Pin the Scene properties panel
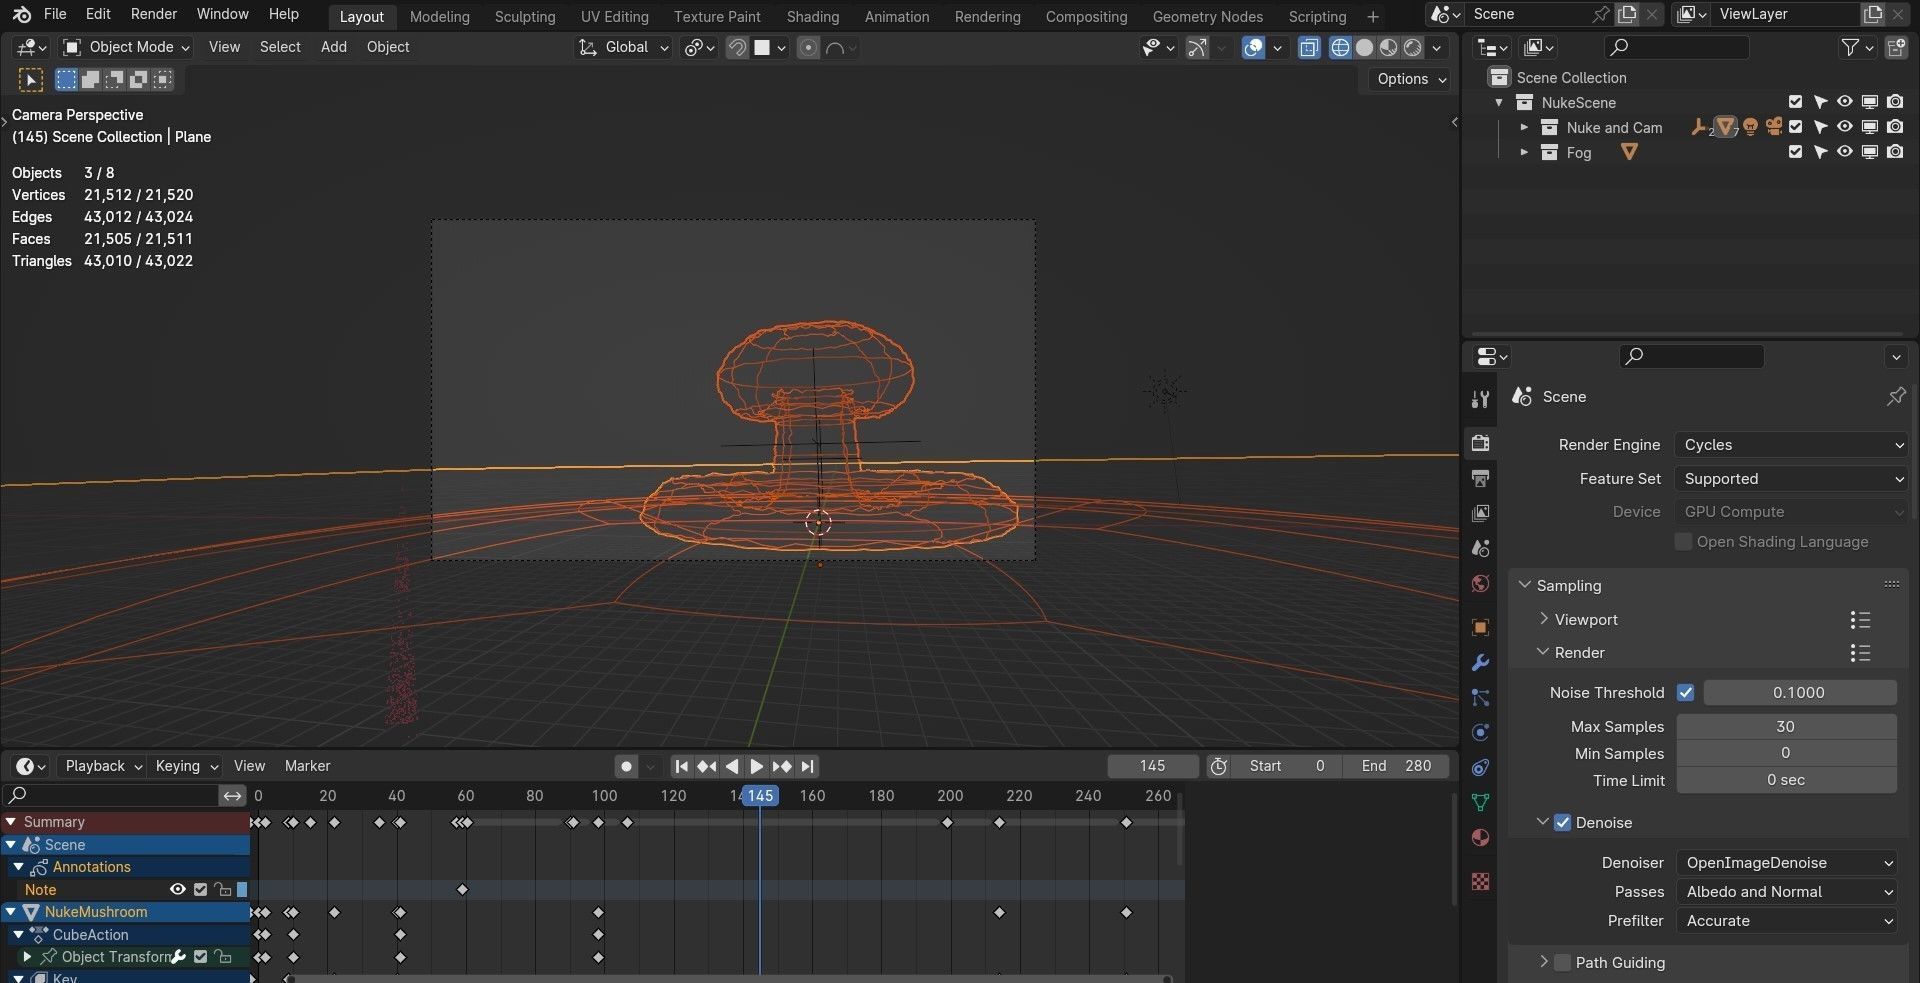Image resolution: width=1920 pixels, height=983 pixels. 1895,397
